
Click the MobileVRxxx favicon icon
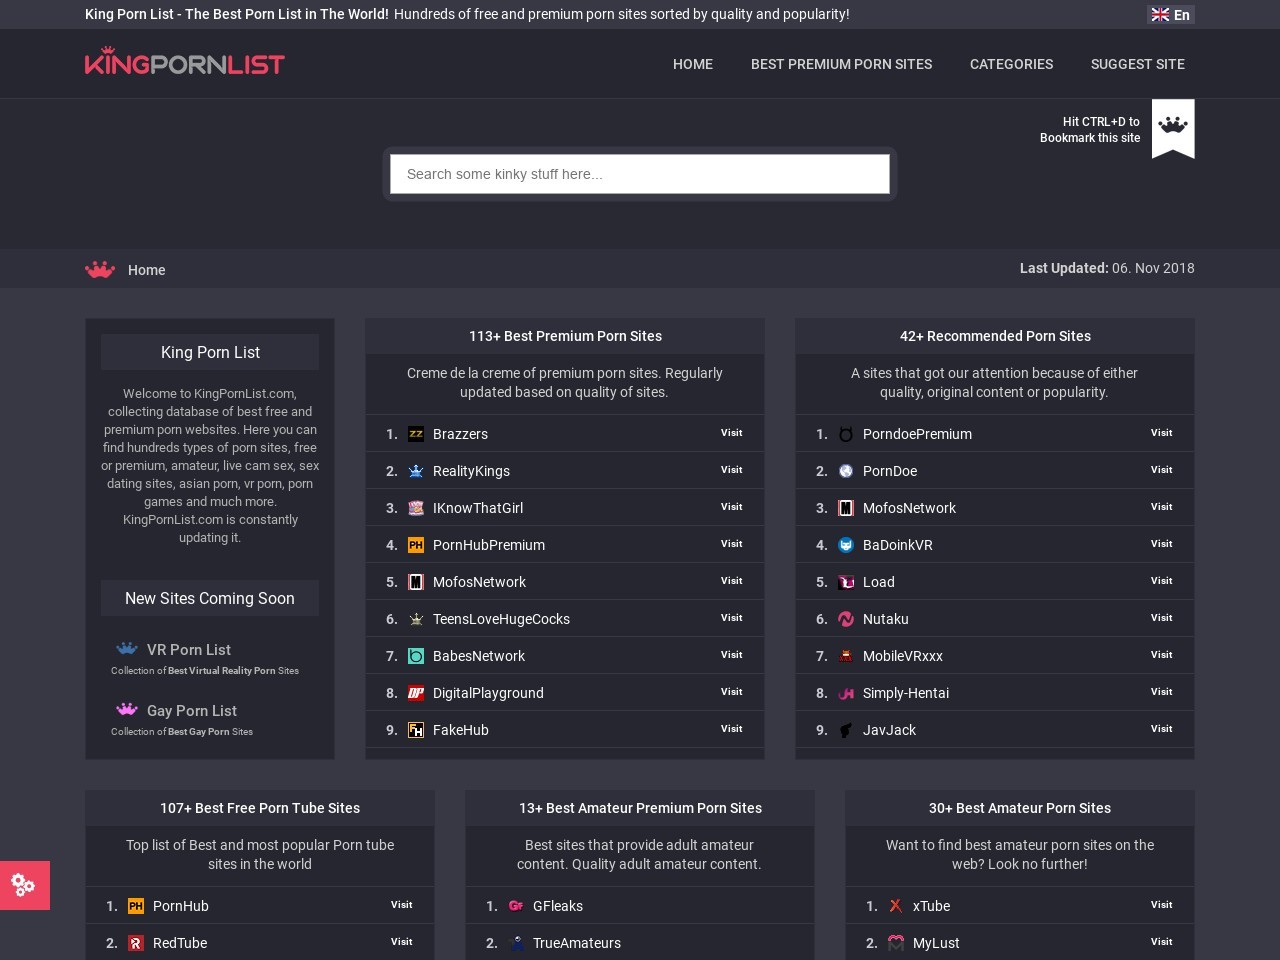coord(846,656)
